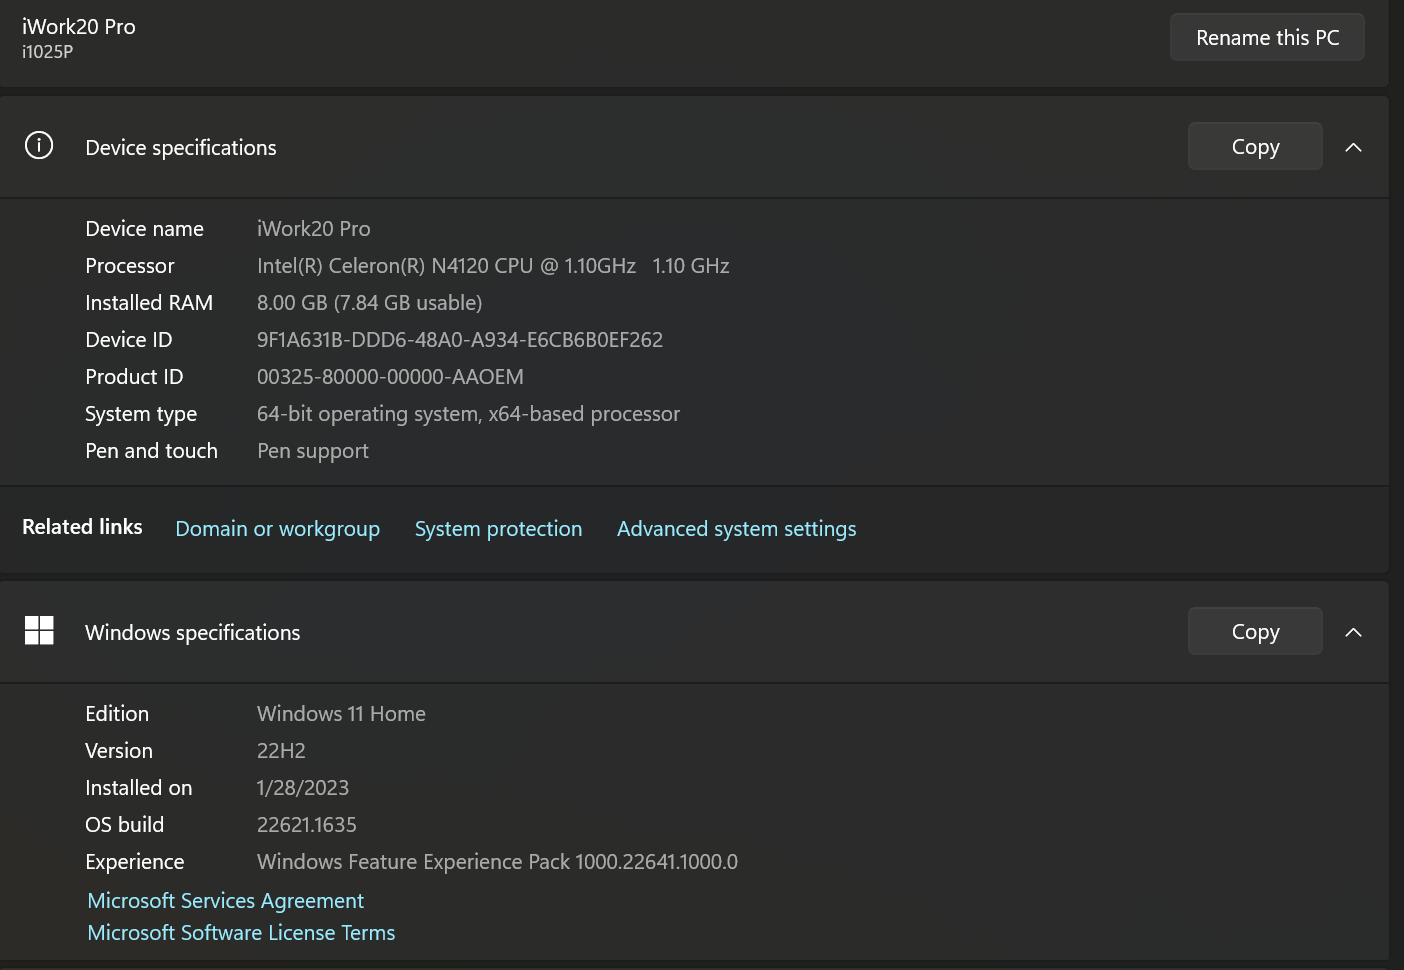Open the Domain or workgroup link

277,529
